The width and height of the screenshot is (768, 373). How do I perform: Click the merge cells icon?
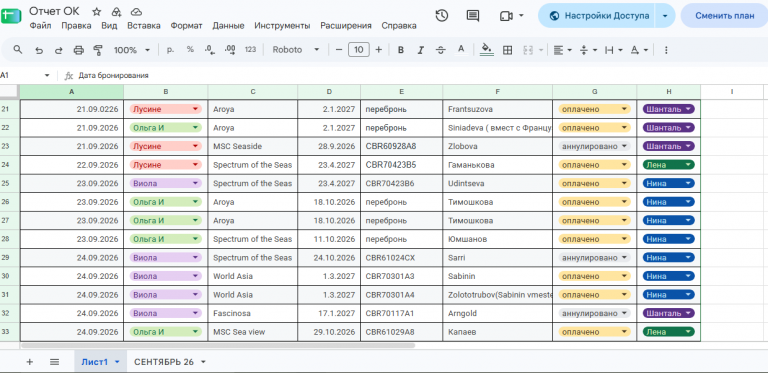(x=528, y=50)
